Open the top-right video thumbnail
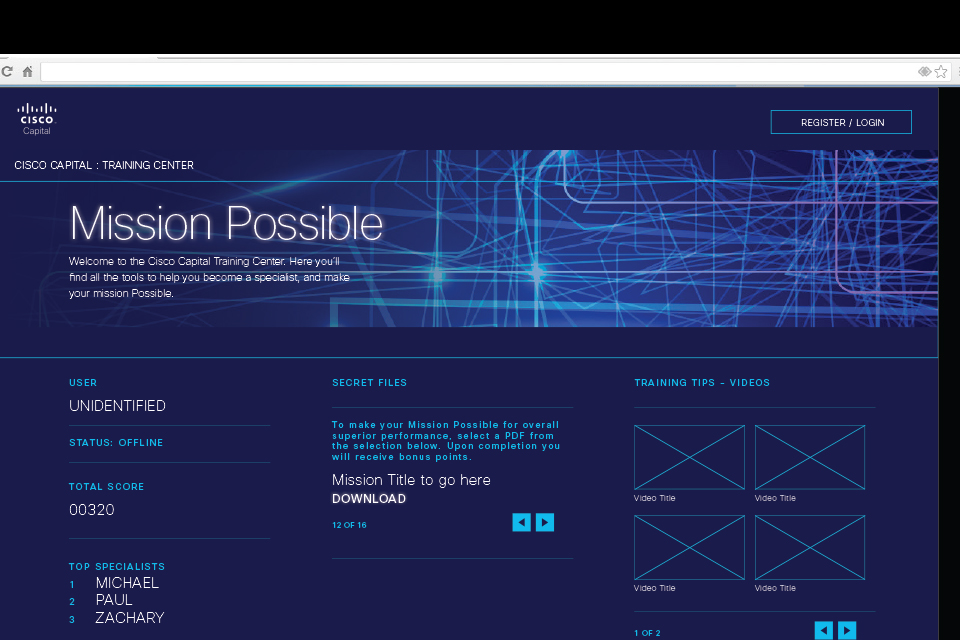Viewport: 960px width, 640px height. tap(810, 457)
